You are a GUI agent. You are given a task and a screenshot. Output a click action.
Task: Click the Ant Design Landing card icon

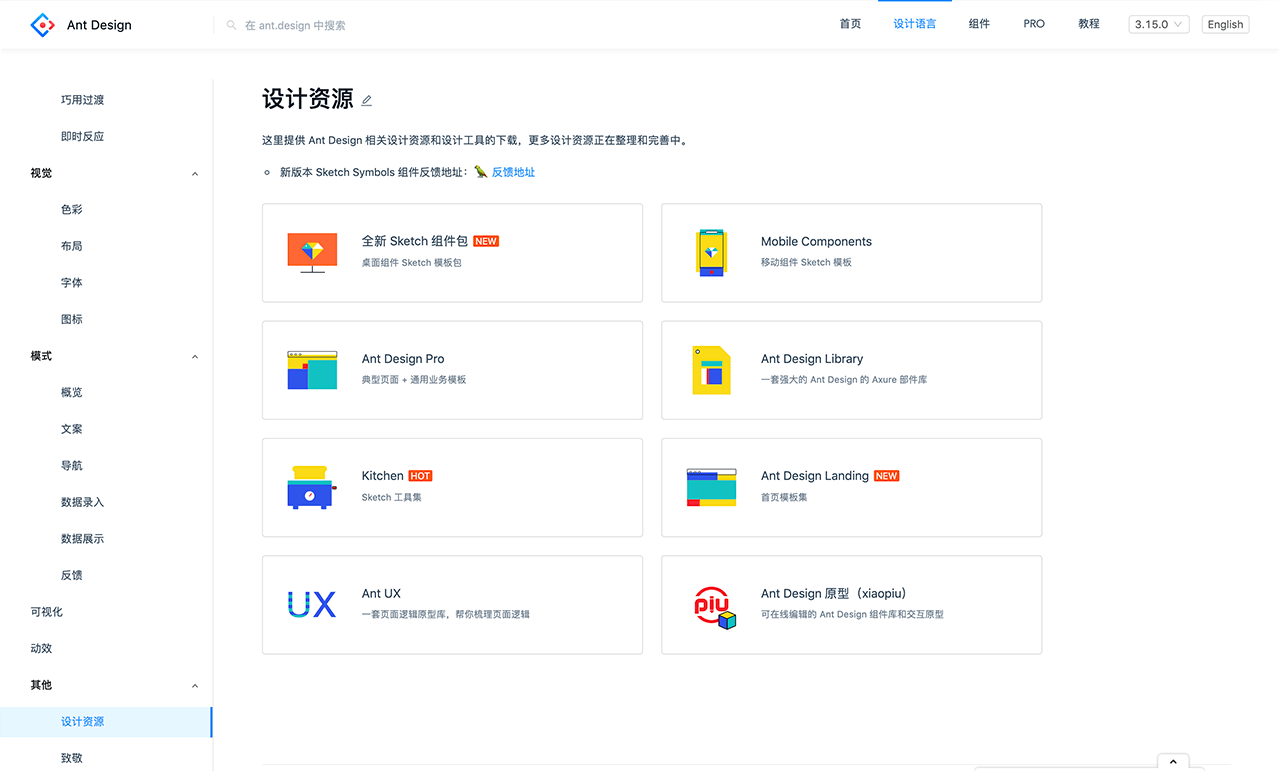click(711, 487)
